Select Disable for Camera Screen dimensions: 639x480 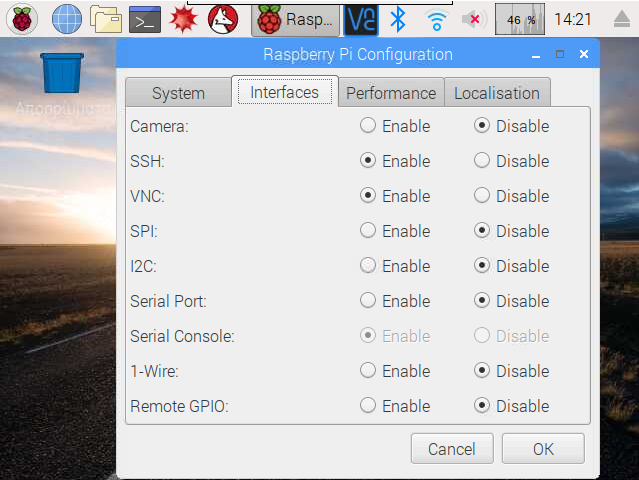(x=511, y=126)
